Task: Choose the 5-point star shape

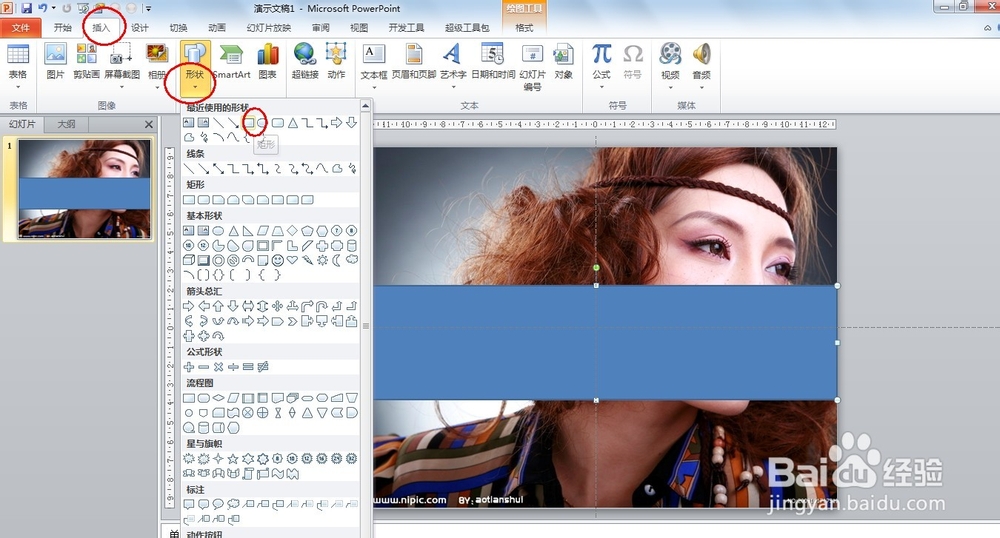Action: click(x=233, y=458)
